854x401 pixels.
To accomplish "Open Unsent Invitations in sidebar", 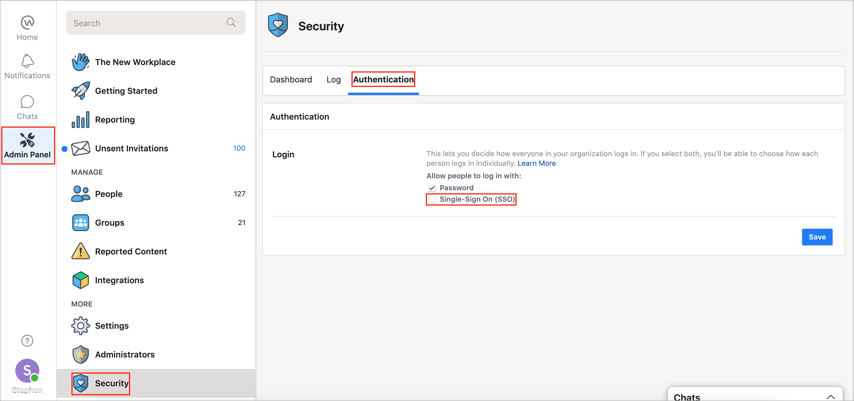I will pos(131,149).
